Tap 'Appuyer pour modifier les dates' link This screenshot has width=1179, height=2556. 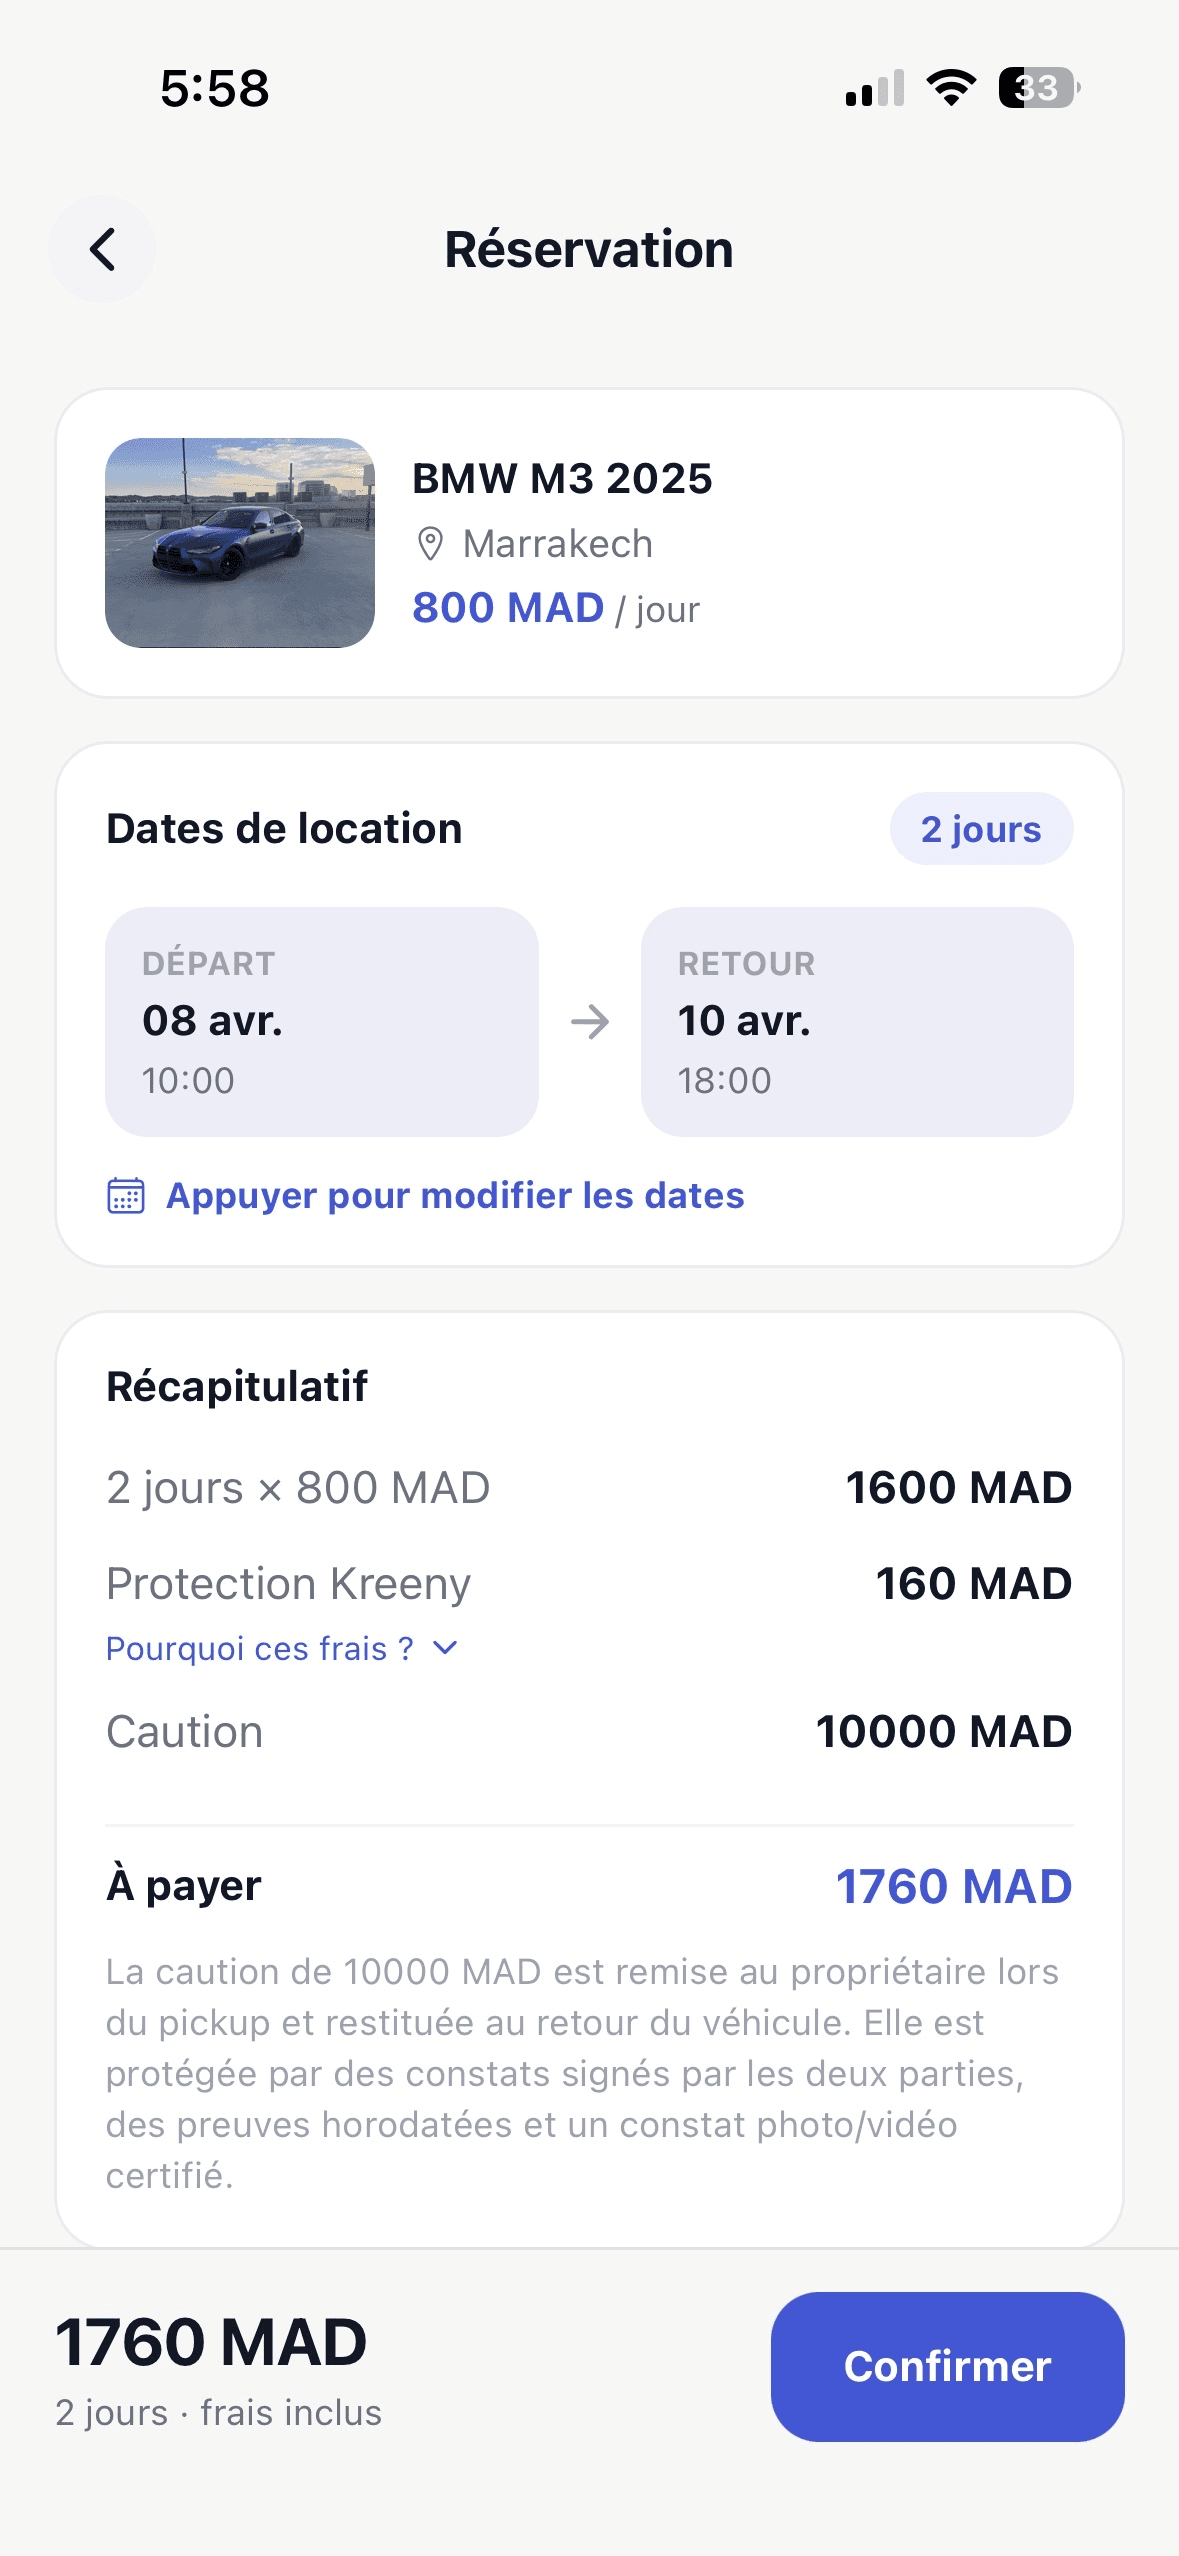click(x=455, y=1196)
